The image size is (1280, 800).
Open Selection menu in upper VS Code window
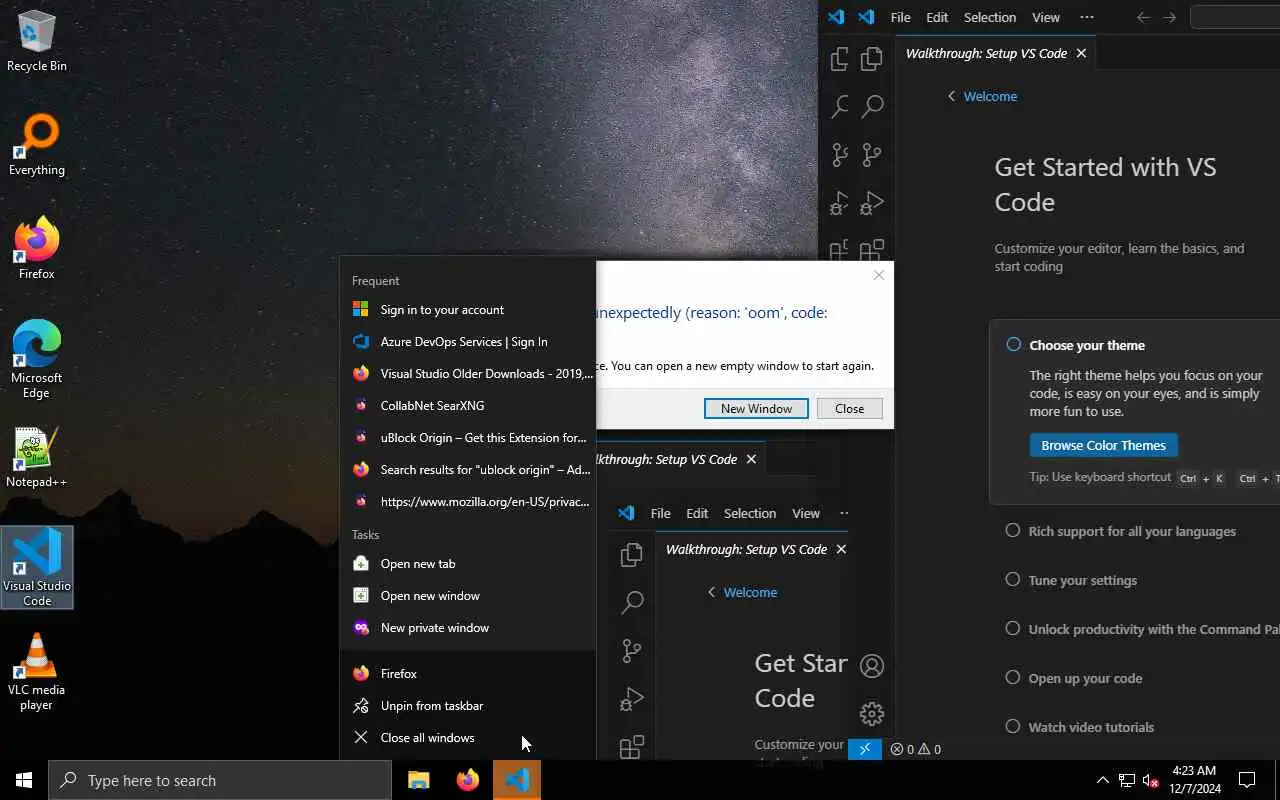pyautogui.click(x=989, y=17)
